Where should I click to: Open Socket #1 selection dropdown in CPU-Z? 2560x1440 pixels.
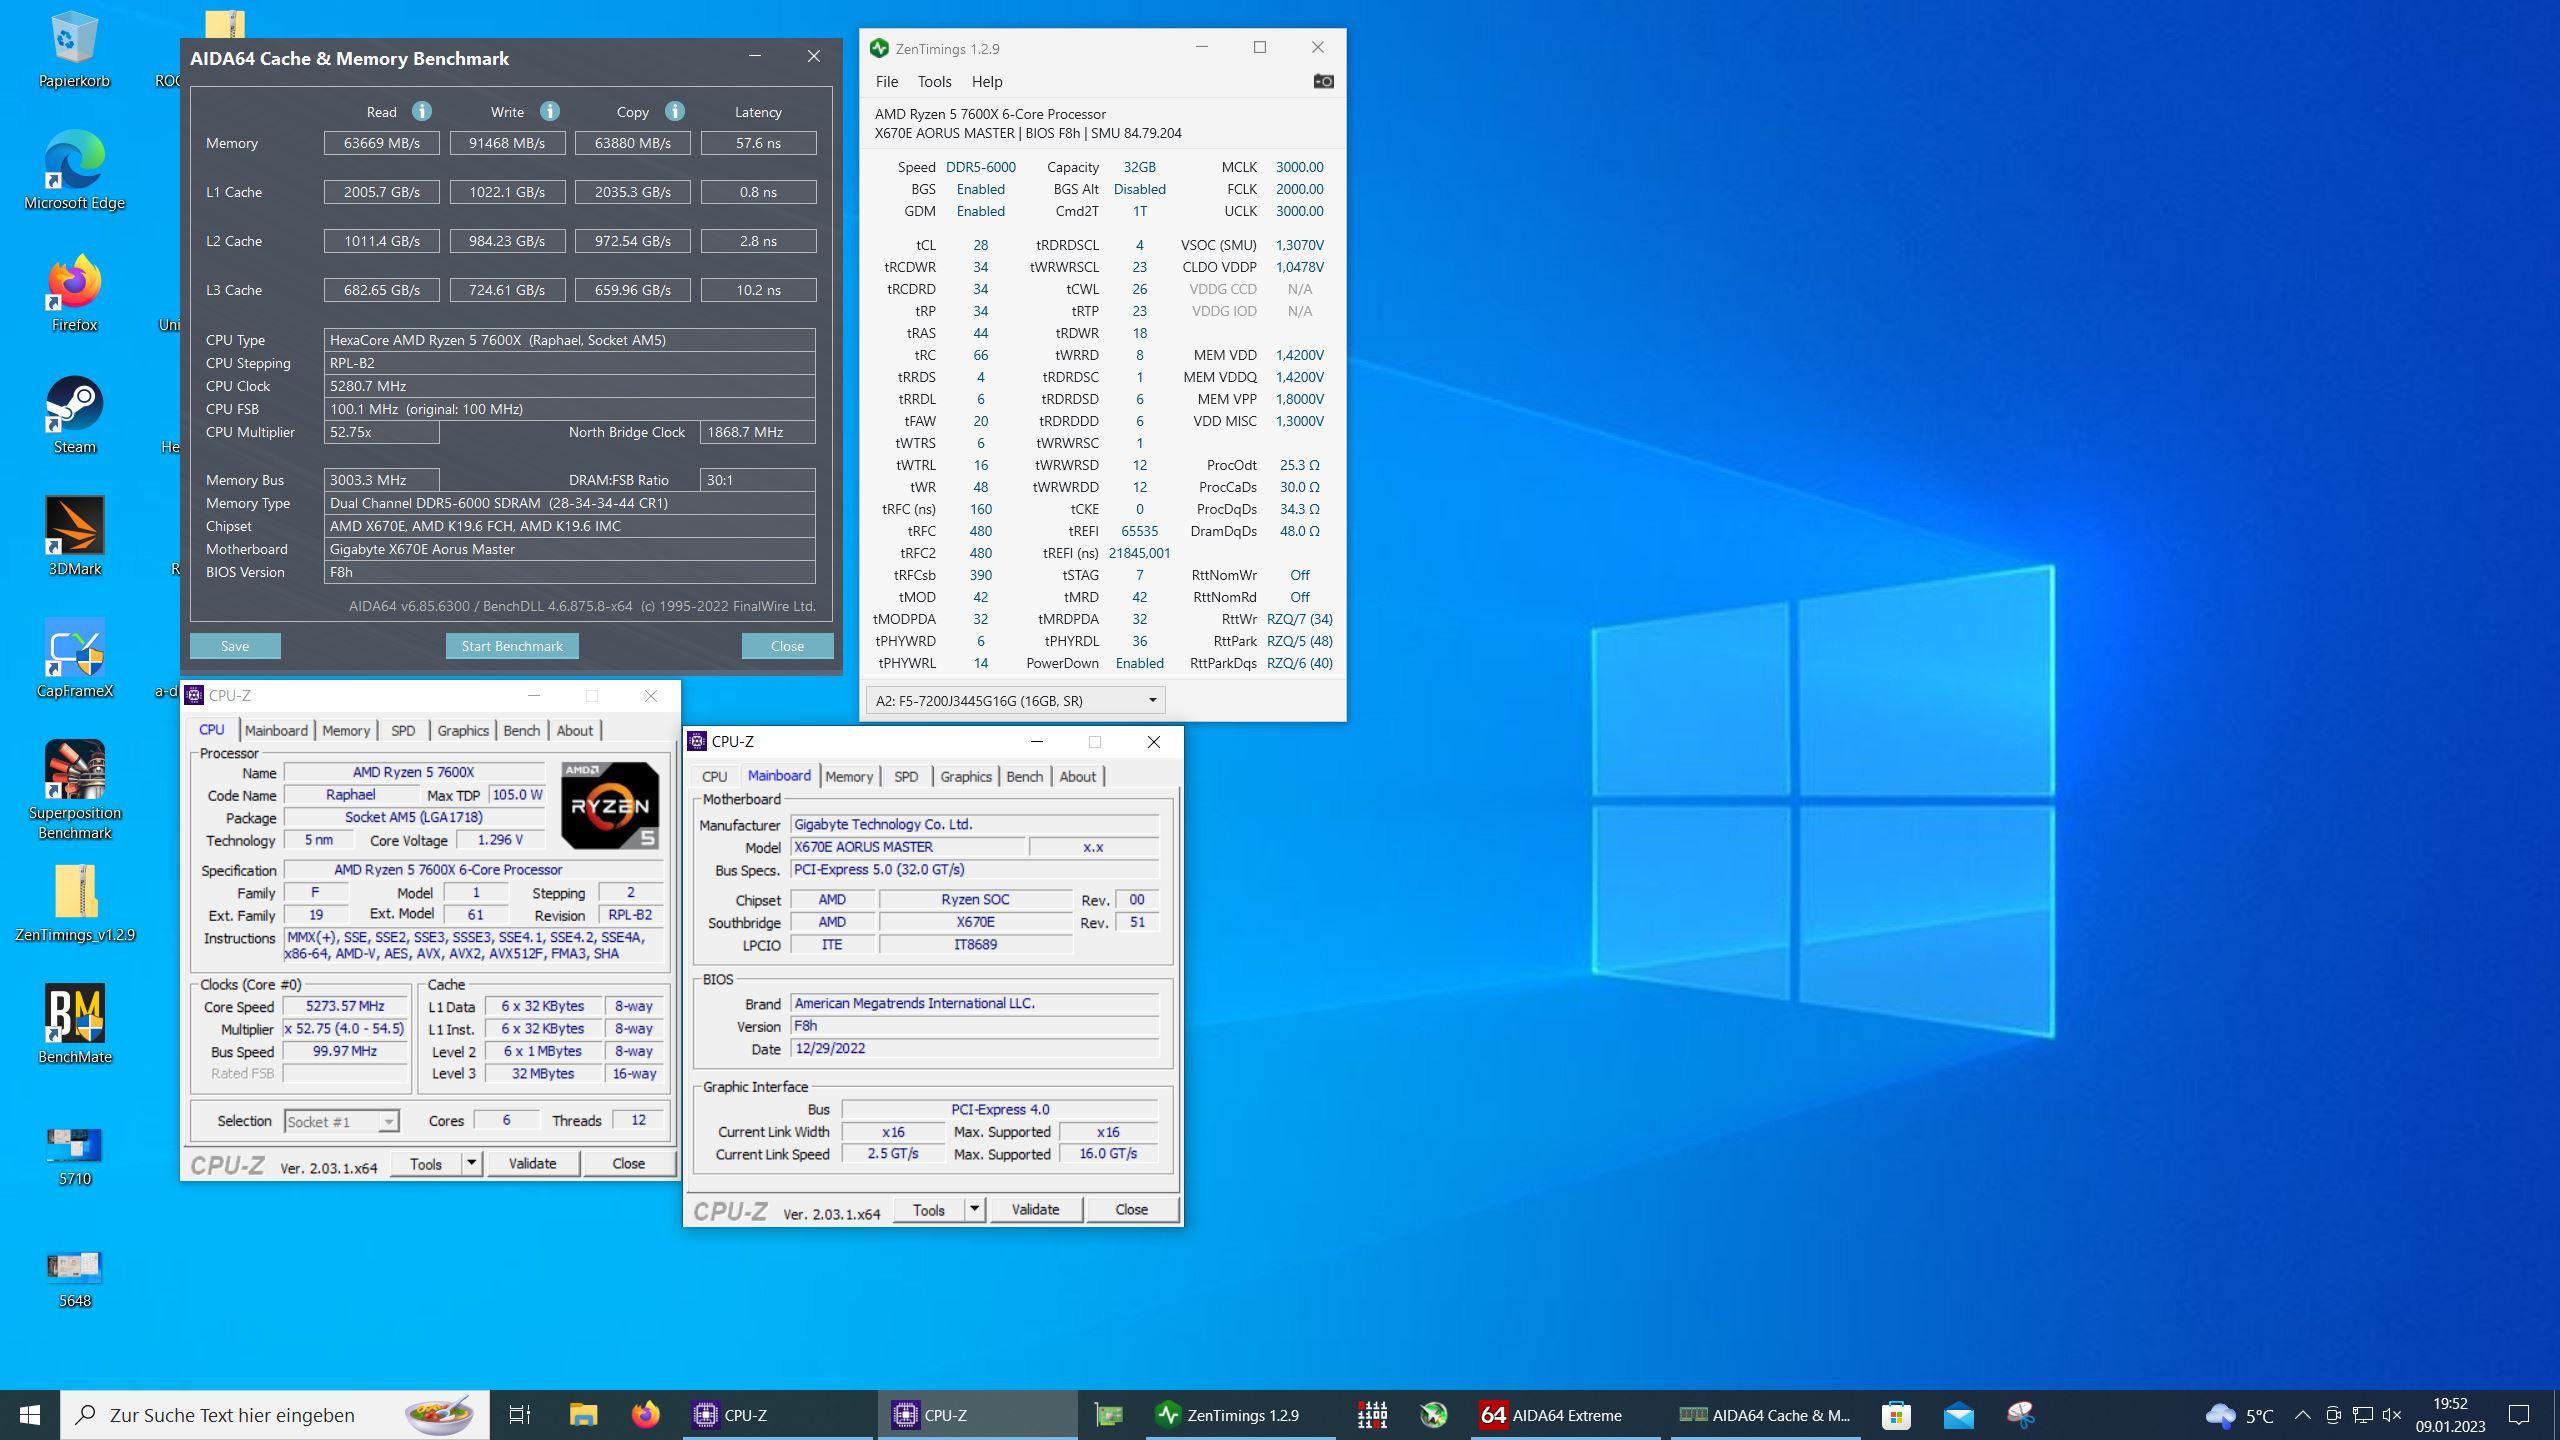click(342, 1122)
